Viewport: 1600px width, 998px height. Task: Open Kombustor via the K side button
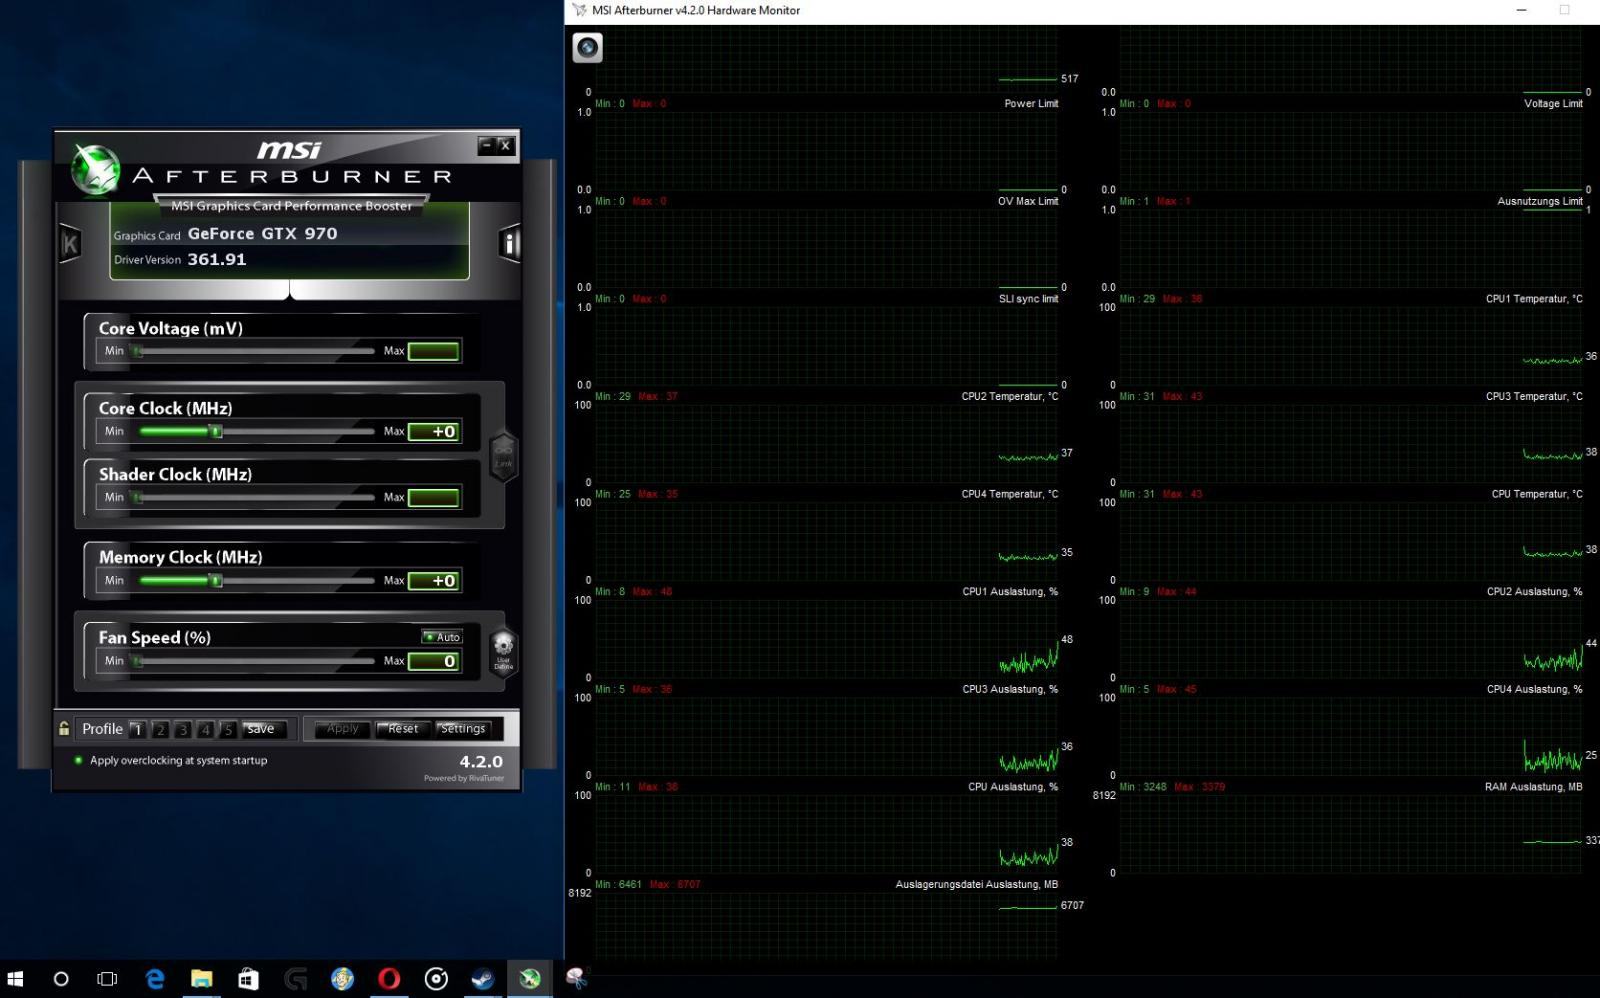tap(70, 243)
